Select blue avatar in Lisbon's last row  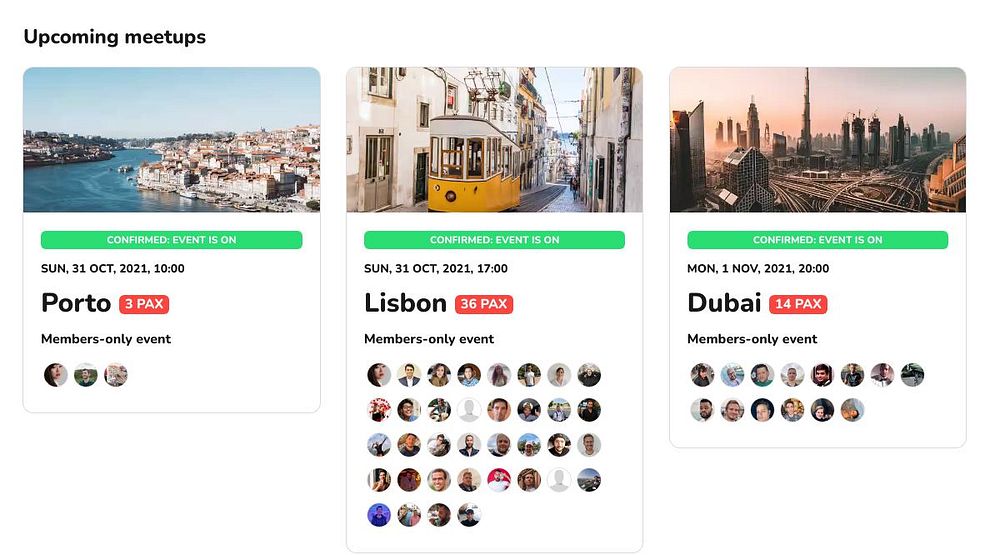(379, 515)
